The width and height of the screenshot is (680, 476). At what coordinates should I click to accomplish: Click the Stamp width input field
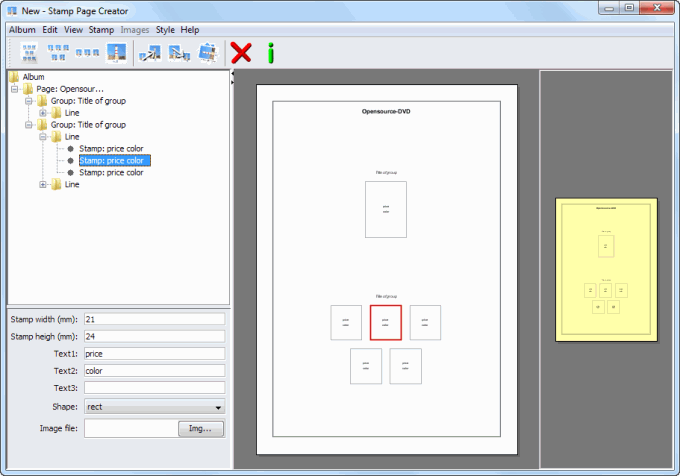point(154,319)
